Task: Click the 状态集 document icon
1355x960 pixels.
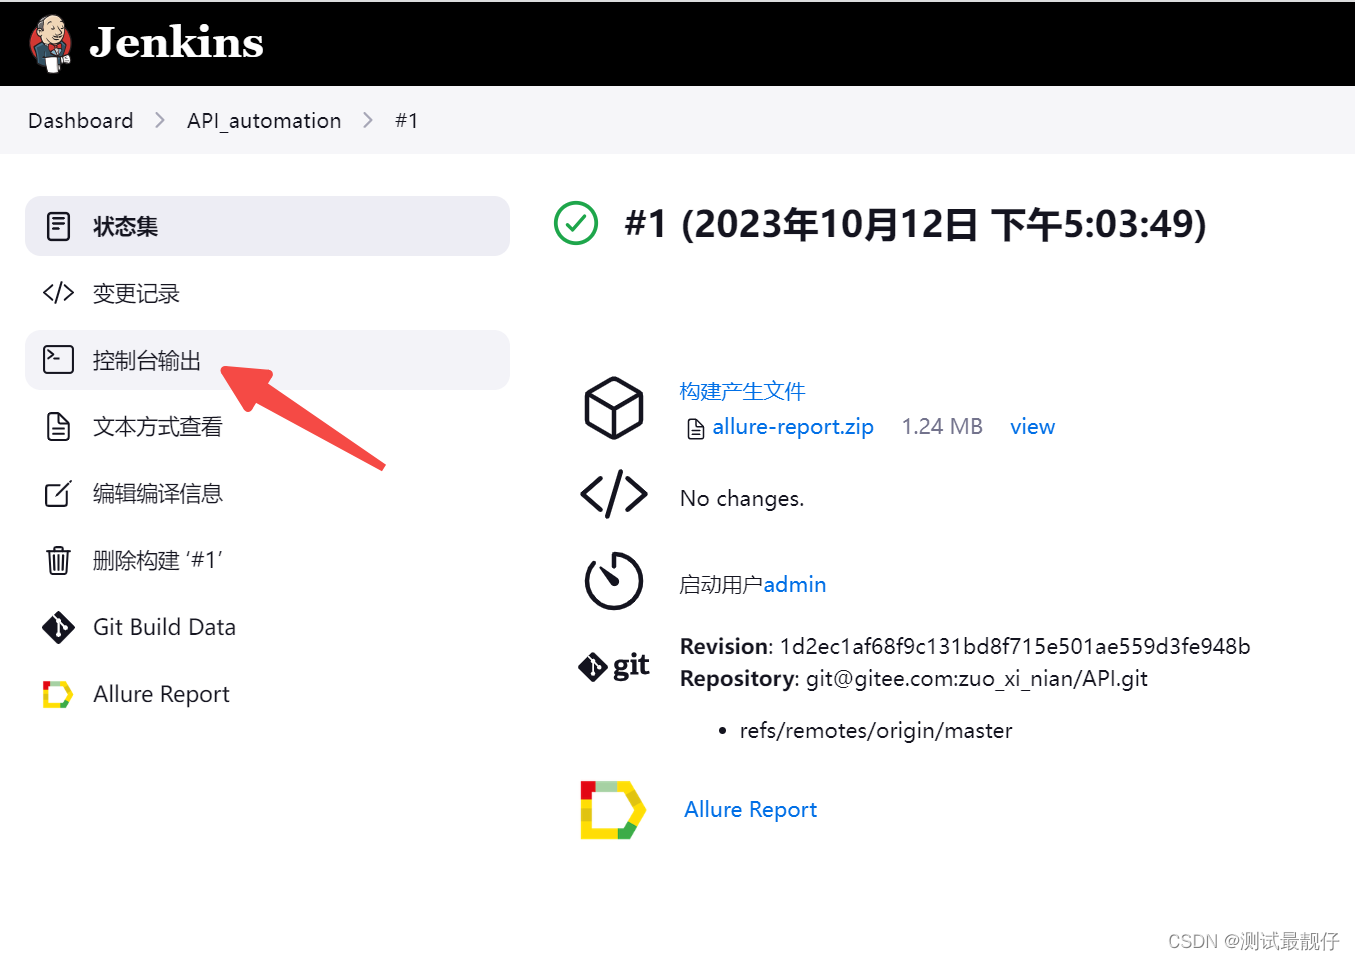Action: click(x=59, y=226)
